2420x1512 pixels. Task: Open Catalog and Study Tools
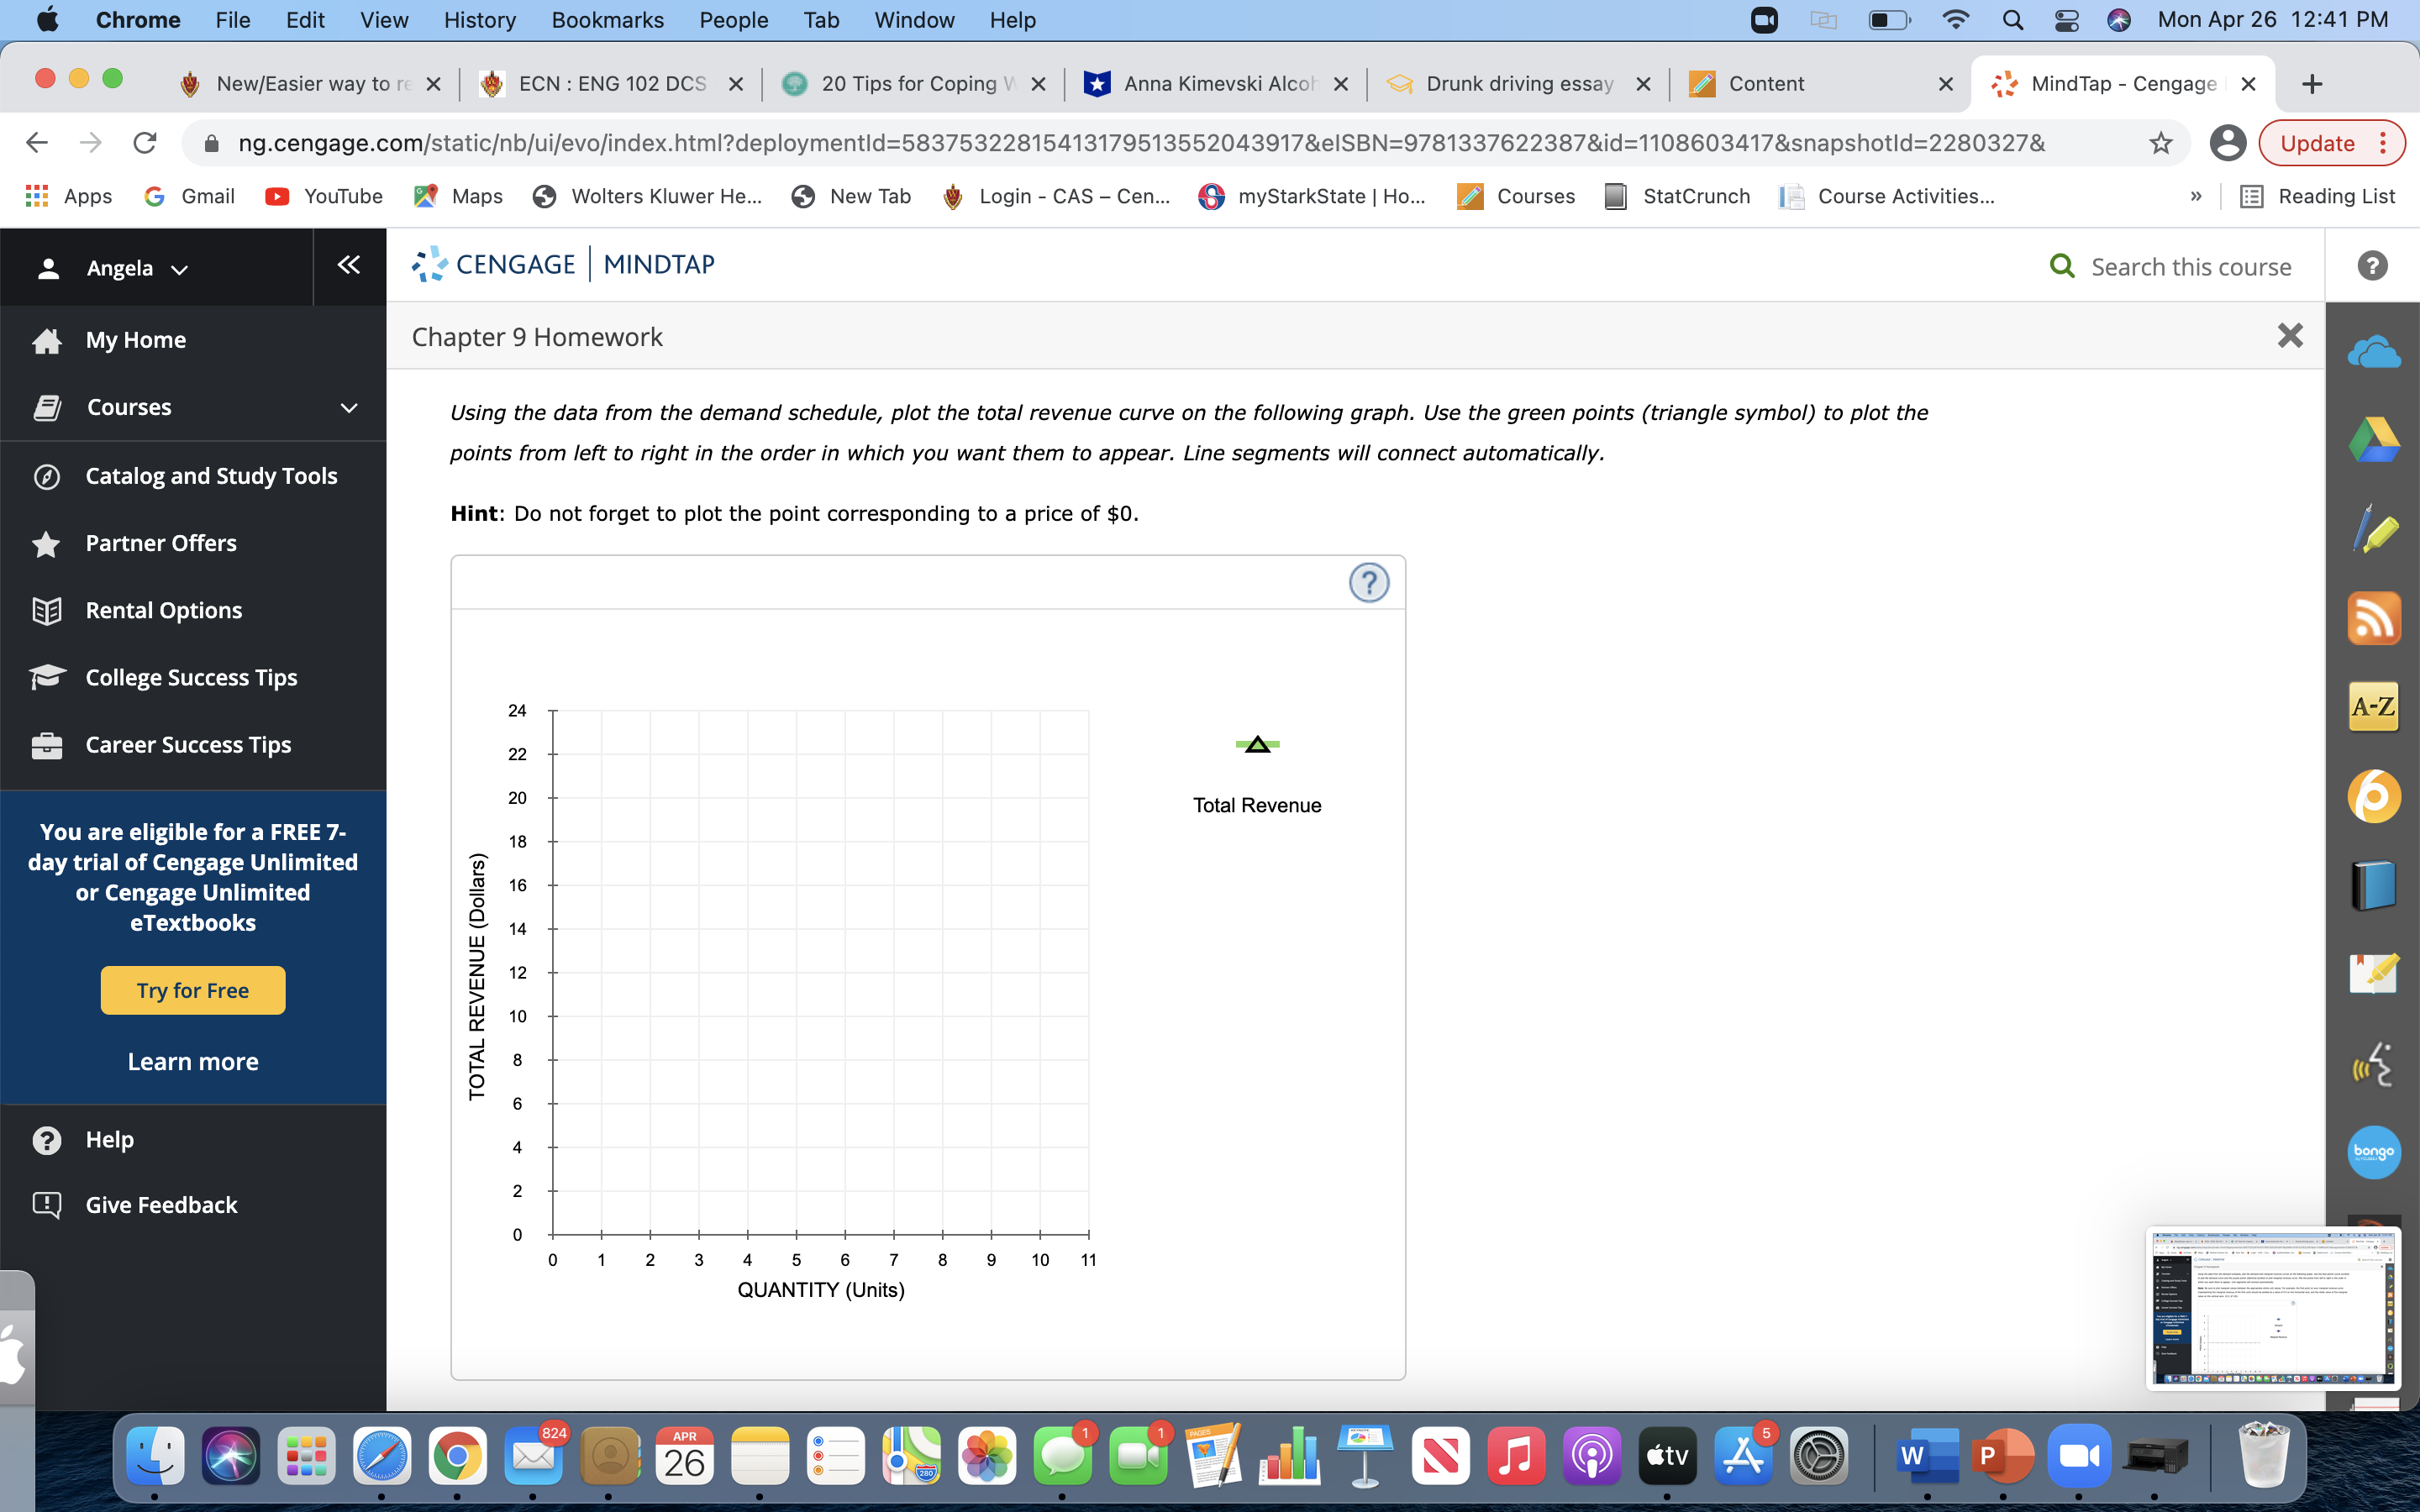pyautogui.click(x=211, y=476)
